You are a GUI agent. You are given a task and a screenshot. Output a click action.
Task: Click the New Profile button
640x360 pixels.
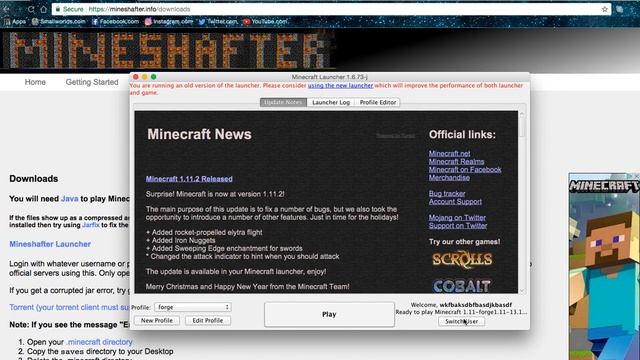point(157,320)
